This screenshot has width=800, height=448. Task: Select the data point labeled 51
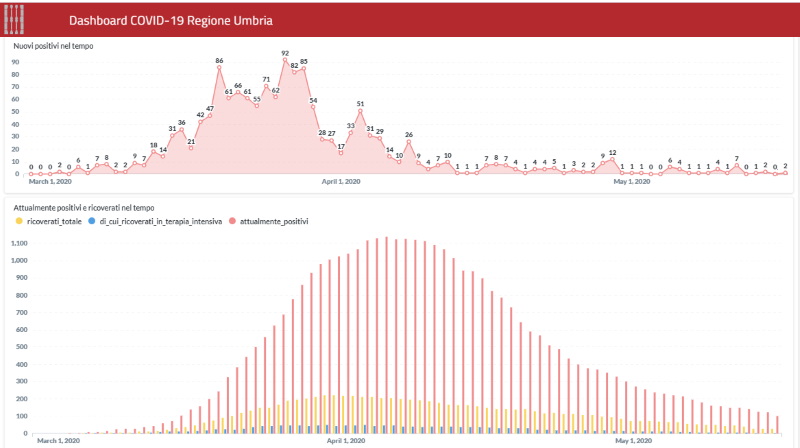pos(360,111)
